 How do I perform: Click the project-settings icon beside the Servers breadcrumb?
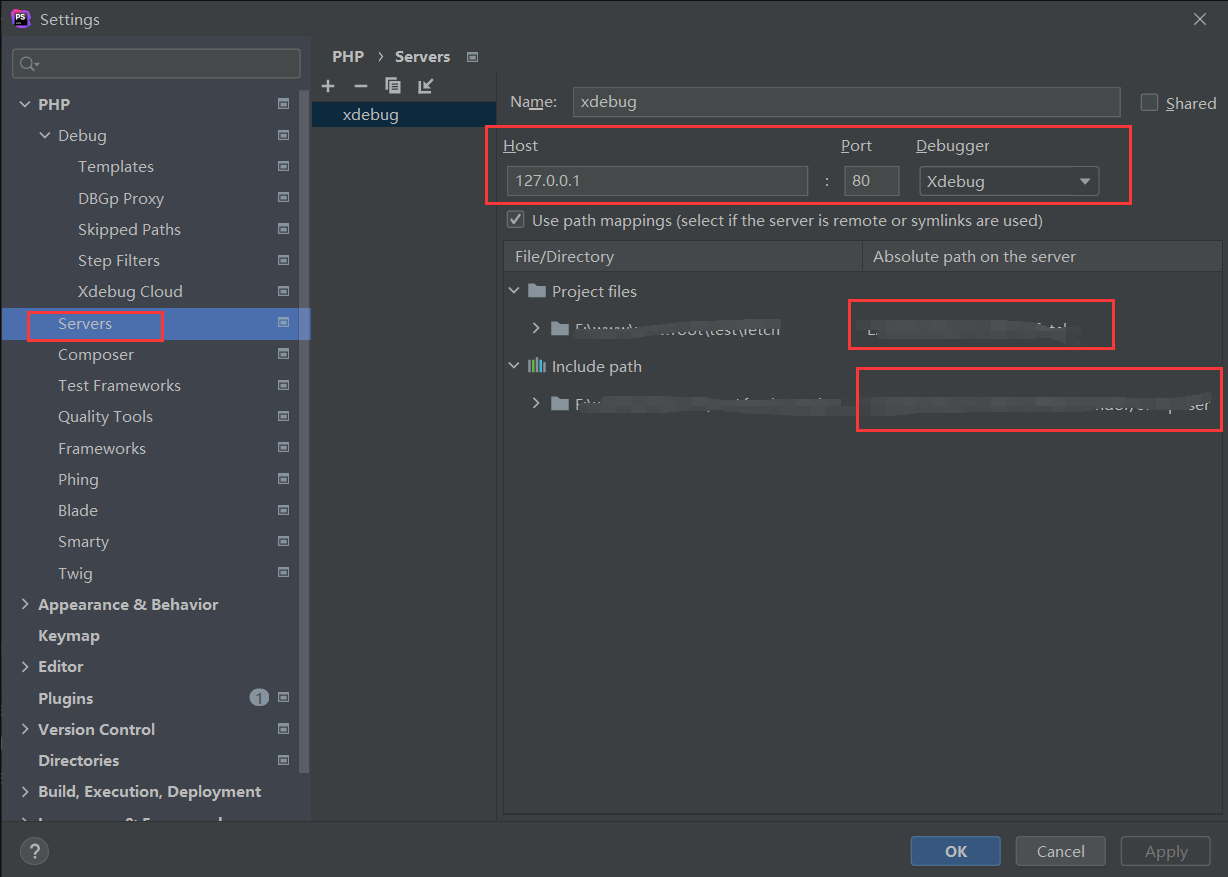point(473,57)
